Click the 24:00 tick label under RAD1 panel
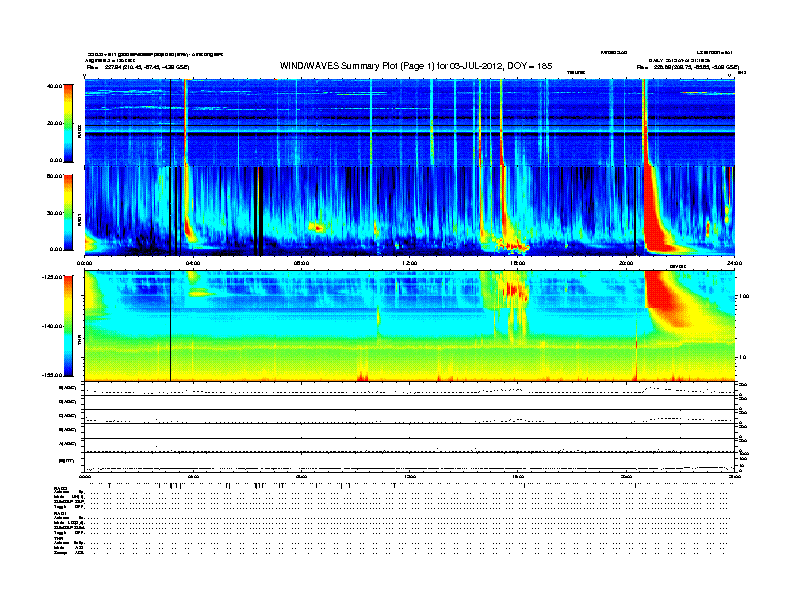Viewport: 792px width, 612px height. tap(734, 263)
